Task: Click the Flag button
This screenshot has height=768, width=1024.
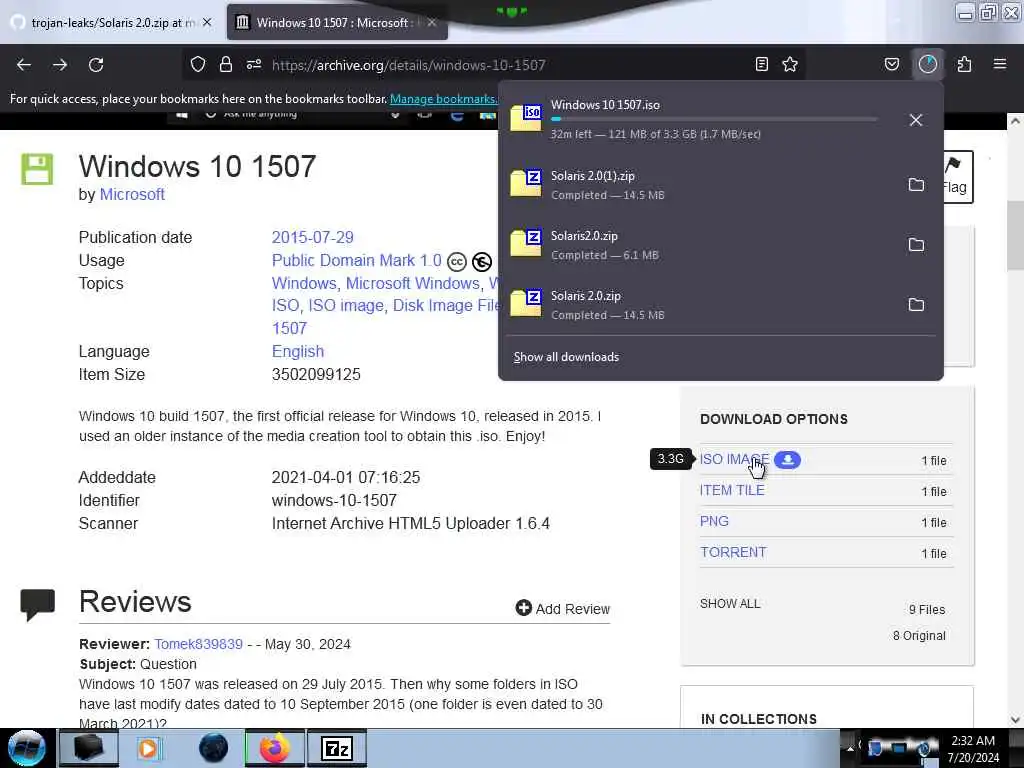Action: tap(957, 177)
